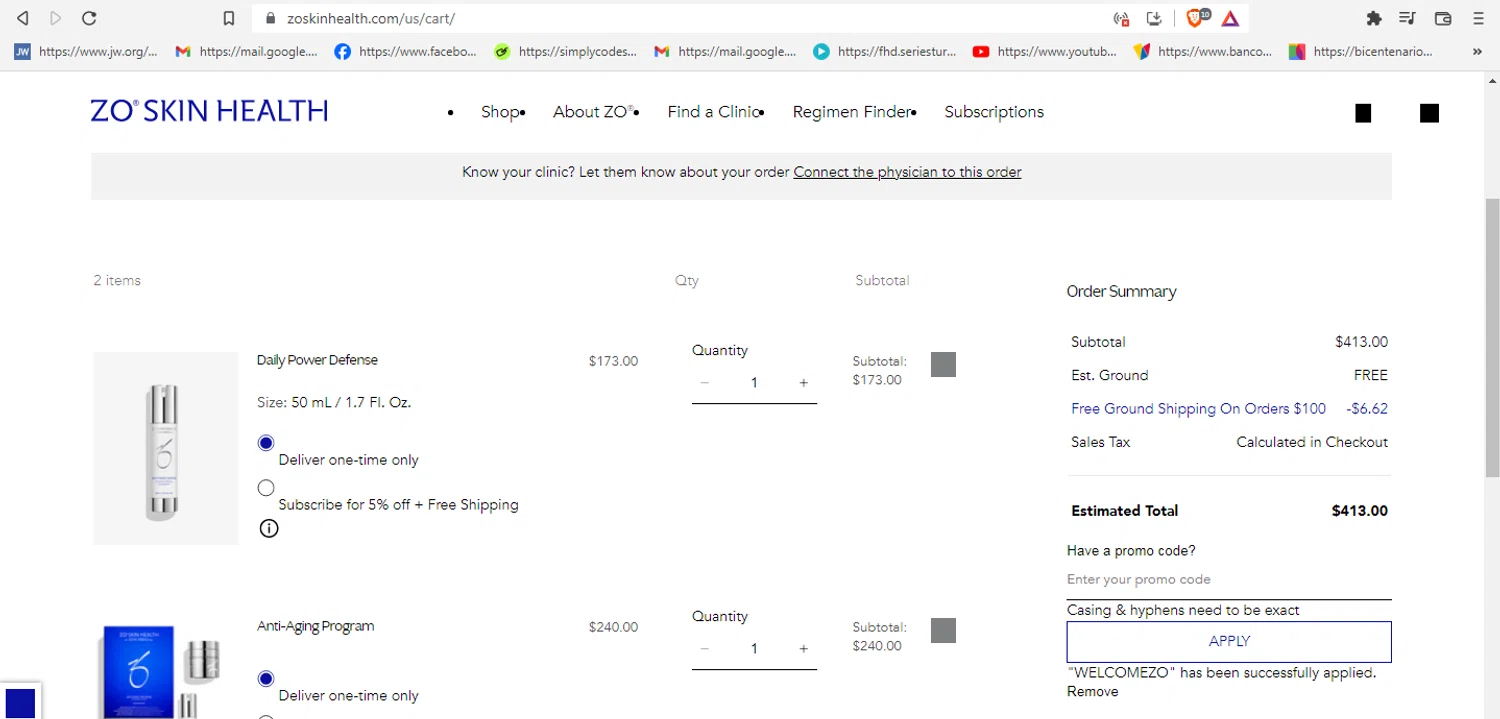Open Regimen Finder
Image resolution: width=1500 pixels, height=719 pixels.
click(852, 112)
